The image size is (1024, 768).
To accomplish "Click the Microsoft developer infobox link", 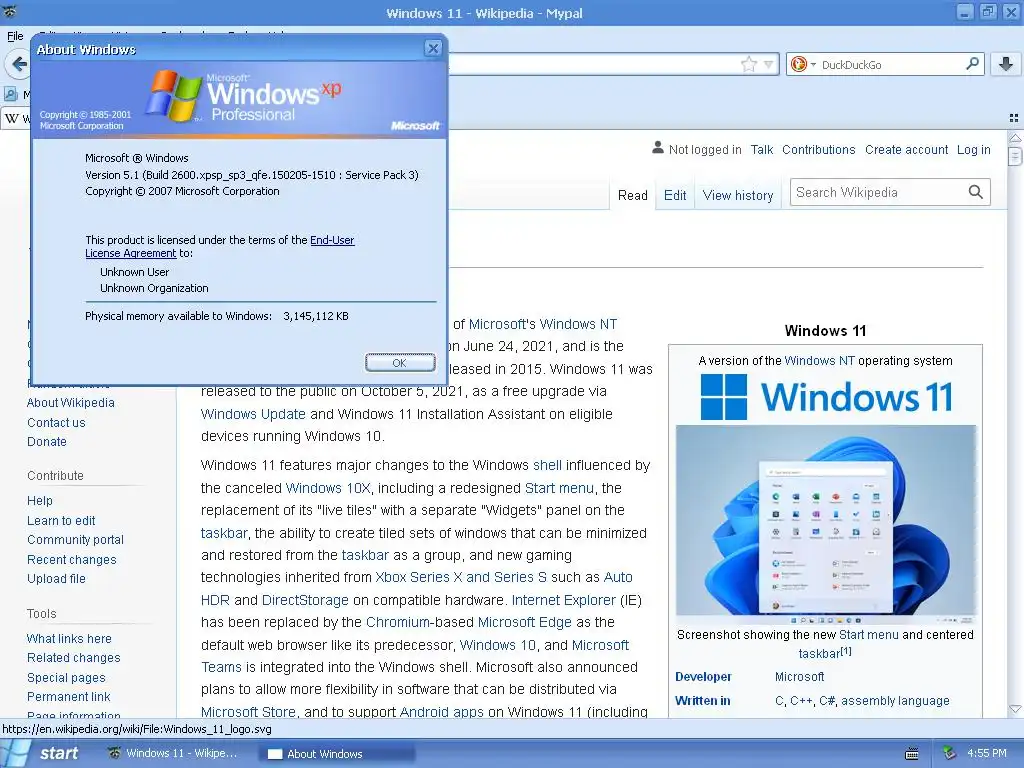I will tap(799, 677).
